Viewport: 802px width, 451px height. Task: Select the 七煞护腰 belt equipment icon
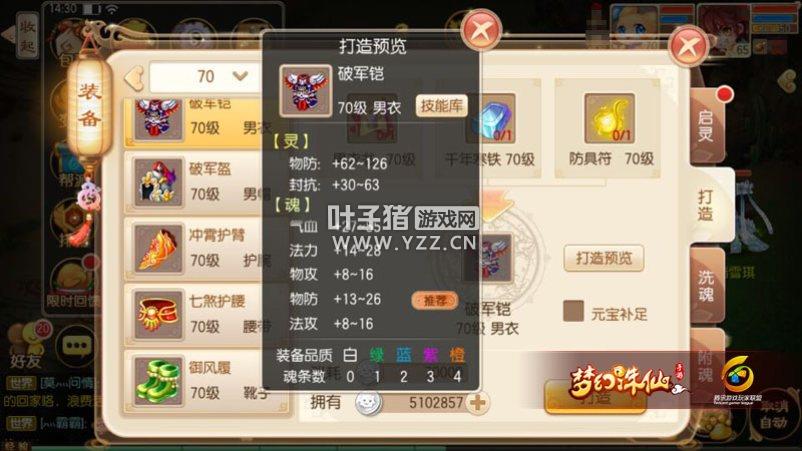pyautogui.click(x=158, y=314)
